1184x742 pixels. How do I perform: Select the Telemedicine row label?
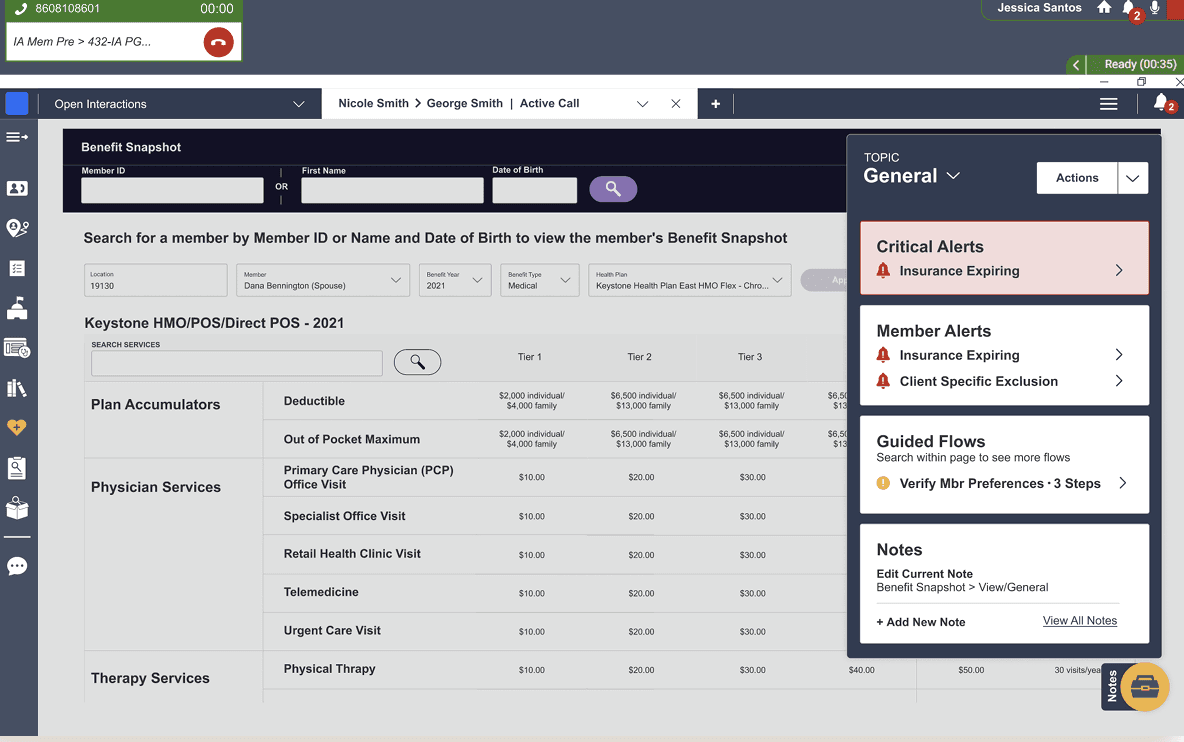(x=321, y=593)
